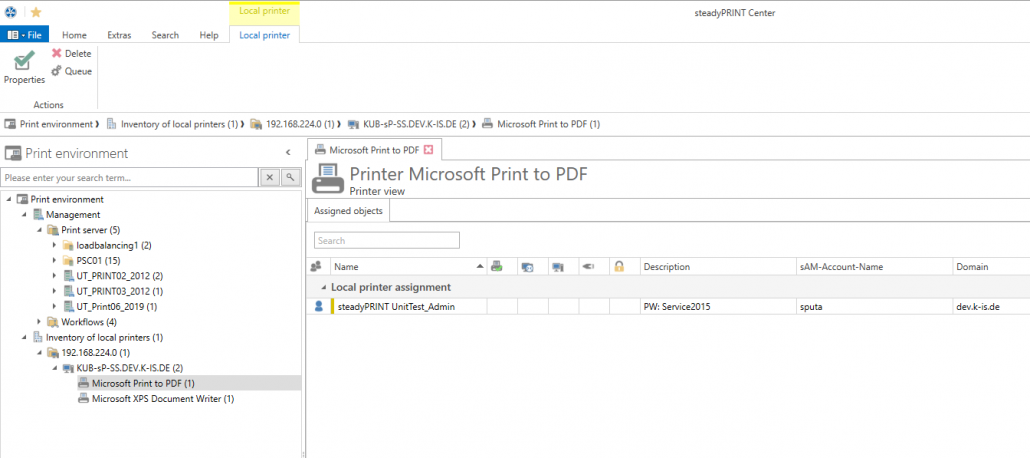Sort by the Description column header
1030x458 pixels.
pyautogui.click(x=717, y=267)
